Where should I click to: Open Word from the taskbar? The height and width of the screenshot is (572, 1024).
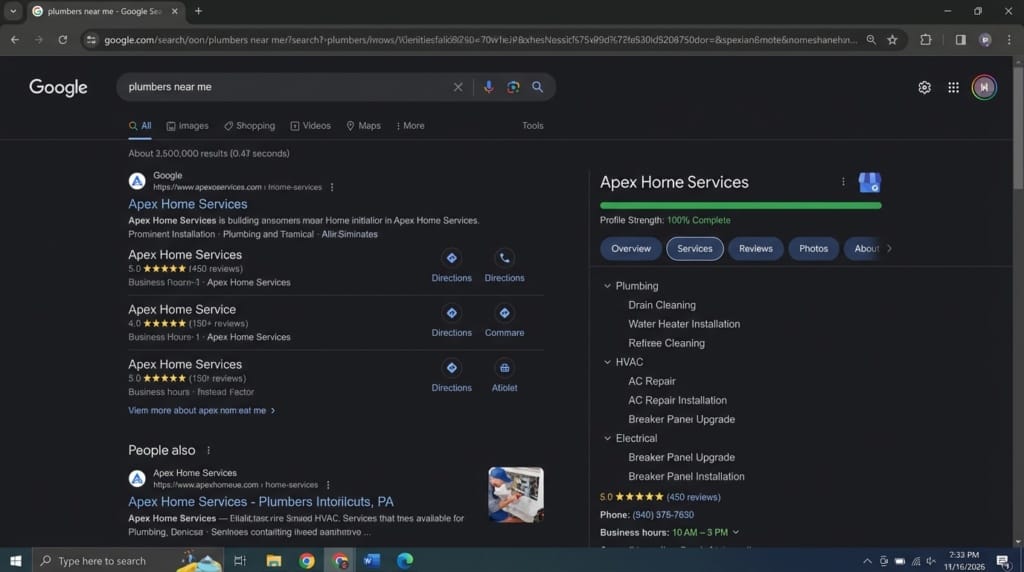[x=372, y=560]
